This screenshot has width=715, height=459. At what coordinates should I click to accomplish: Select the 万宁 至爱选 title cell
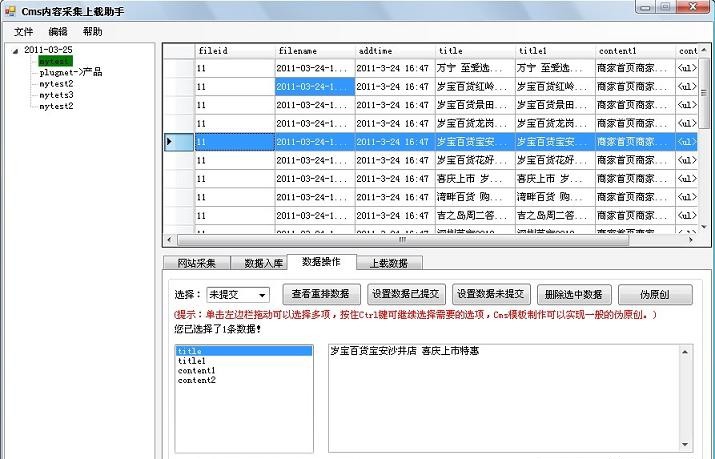476,68
